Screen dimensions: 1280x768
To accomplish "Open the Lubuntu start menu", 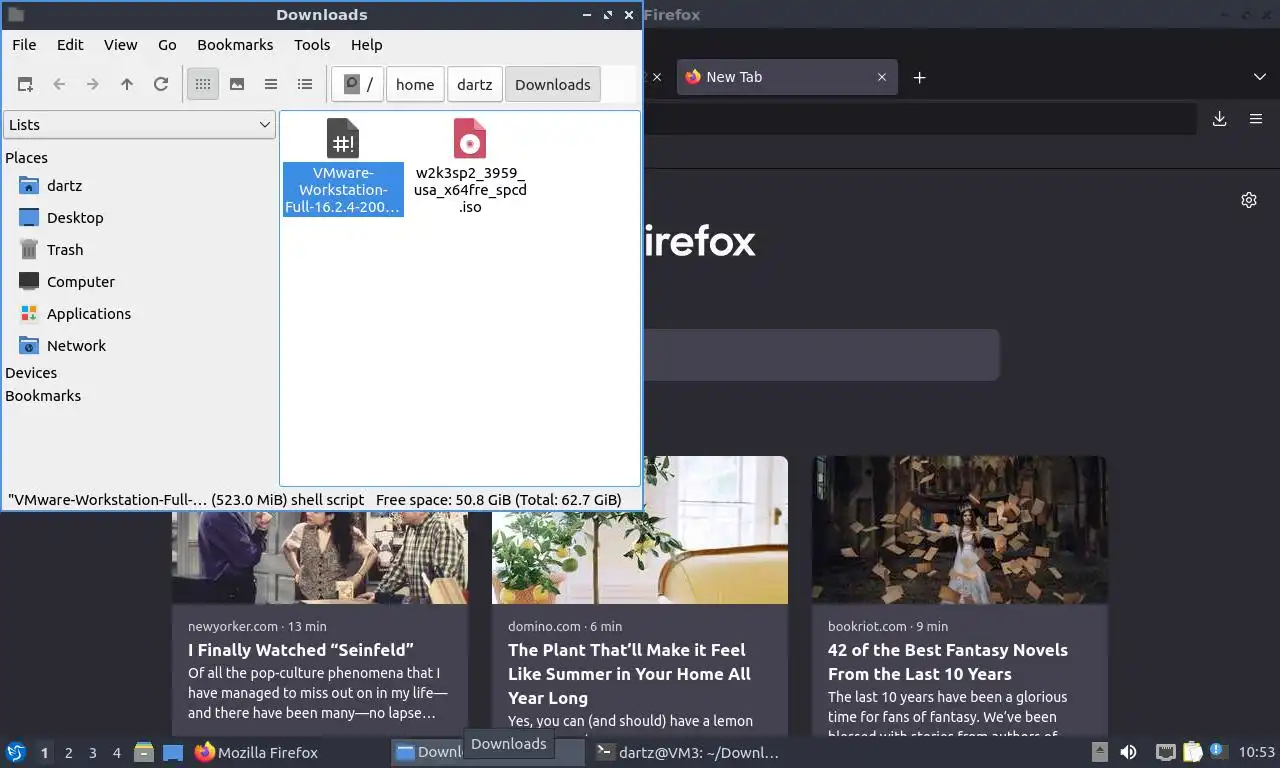I will [x=16, y=752].
